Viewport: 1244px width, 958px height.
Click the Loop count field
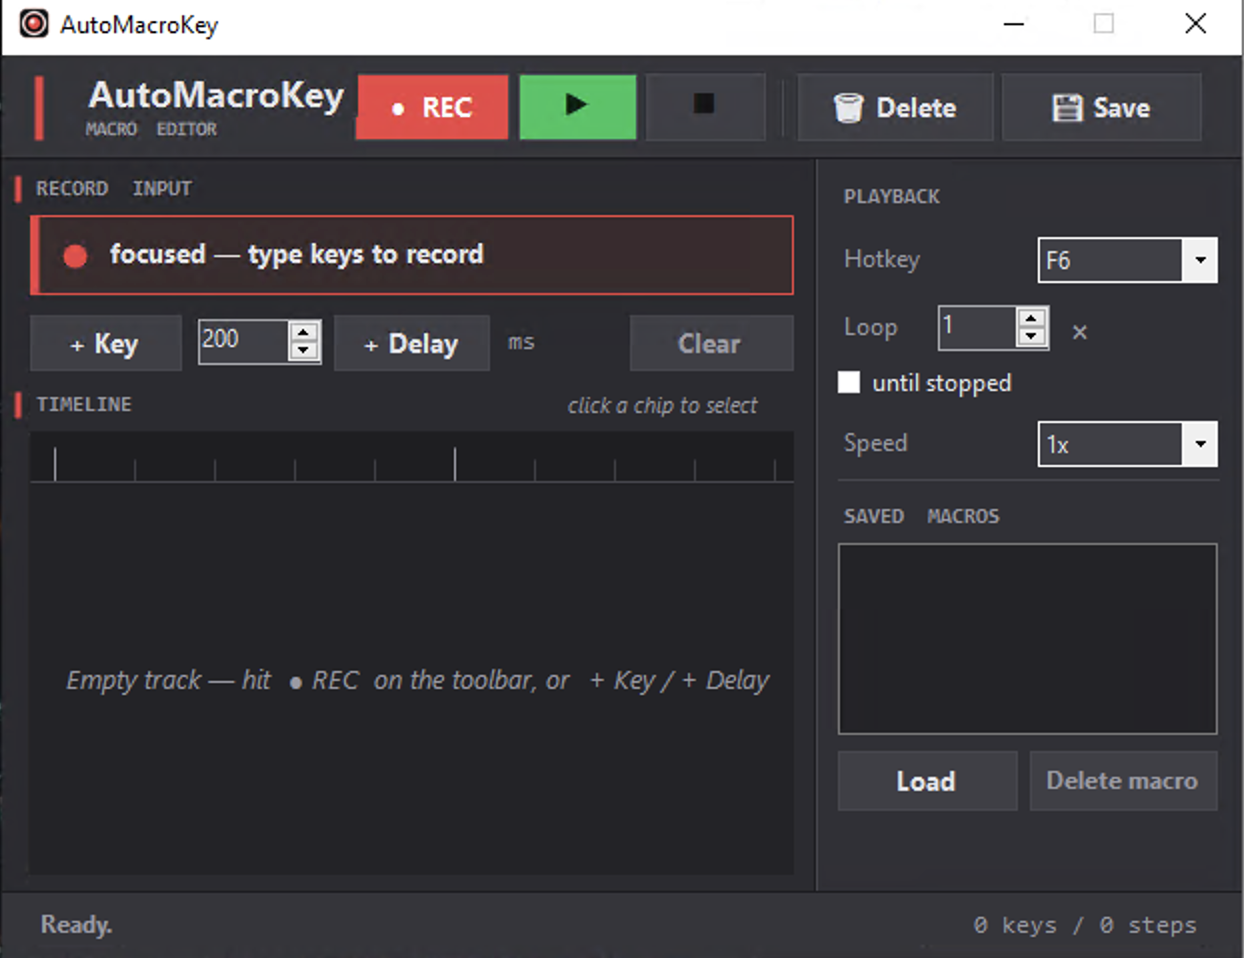[977, 327]
